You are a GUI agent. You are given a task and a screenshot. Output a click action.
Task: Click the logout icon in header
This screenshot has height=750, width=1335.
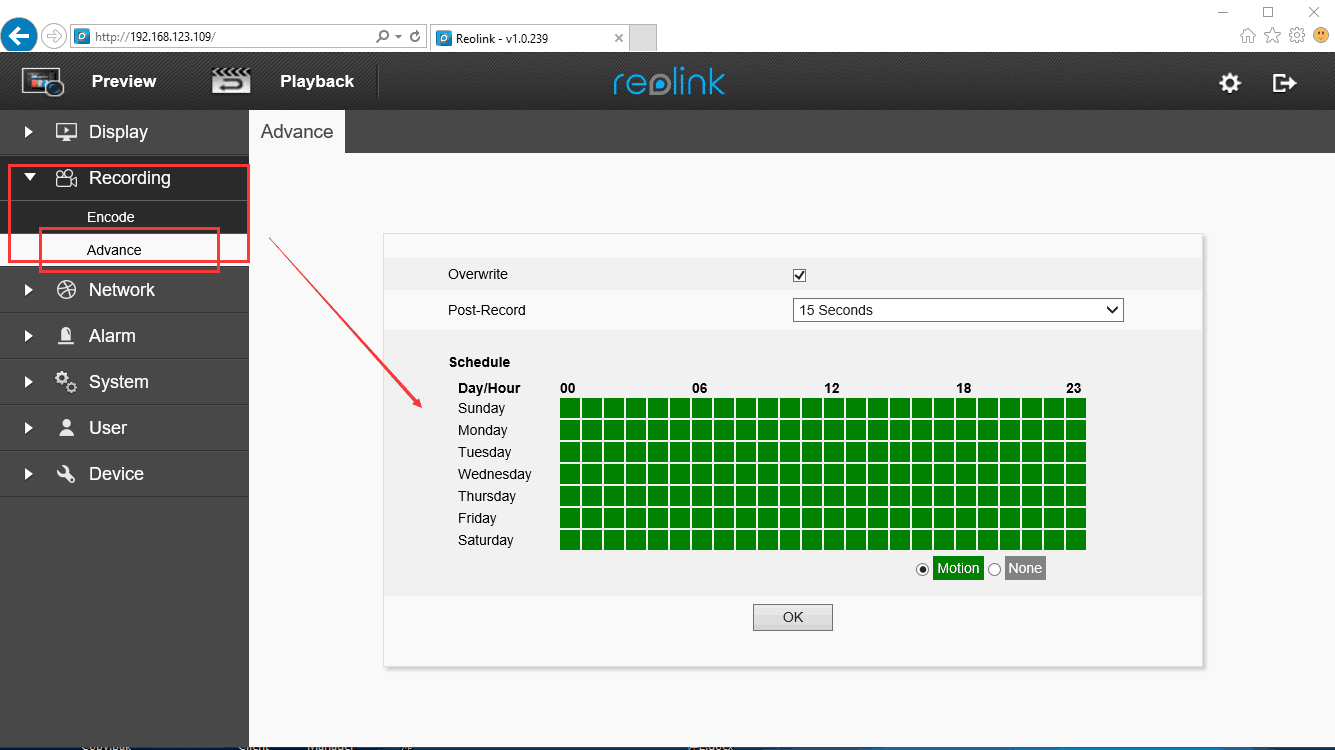(x=1284, y=83)
